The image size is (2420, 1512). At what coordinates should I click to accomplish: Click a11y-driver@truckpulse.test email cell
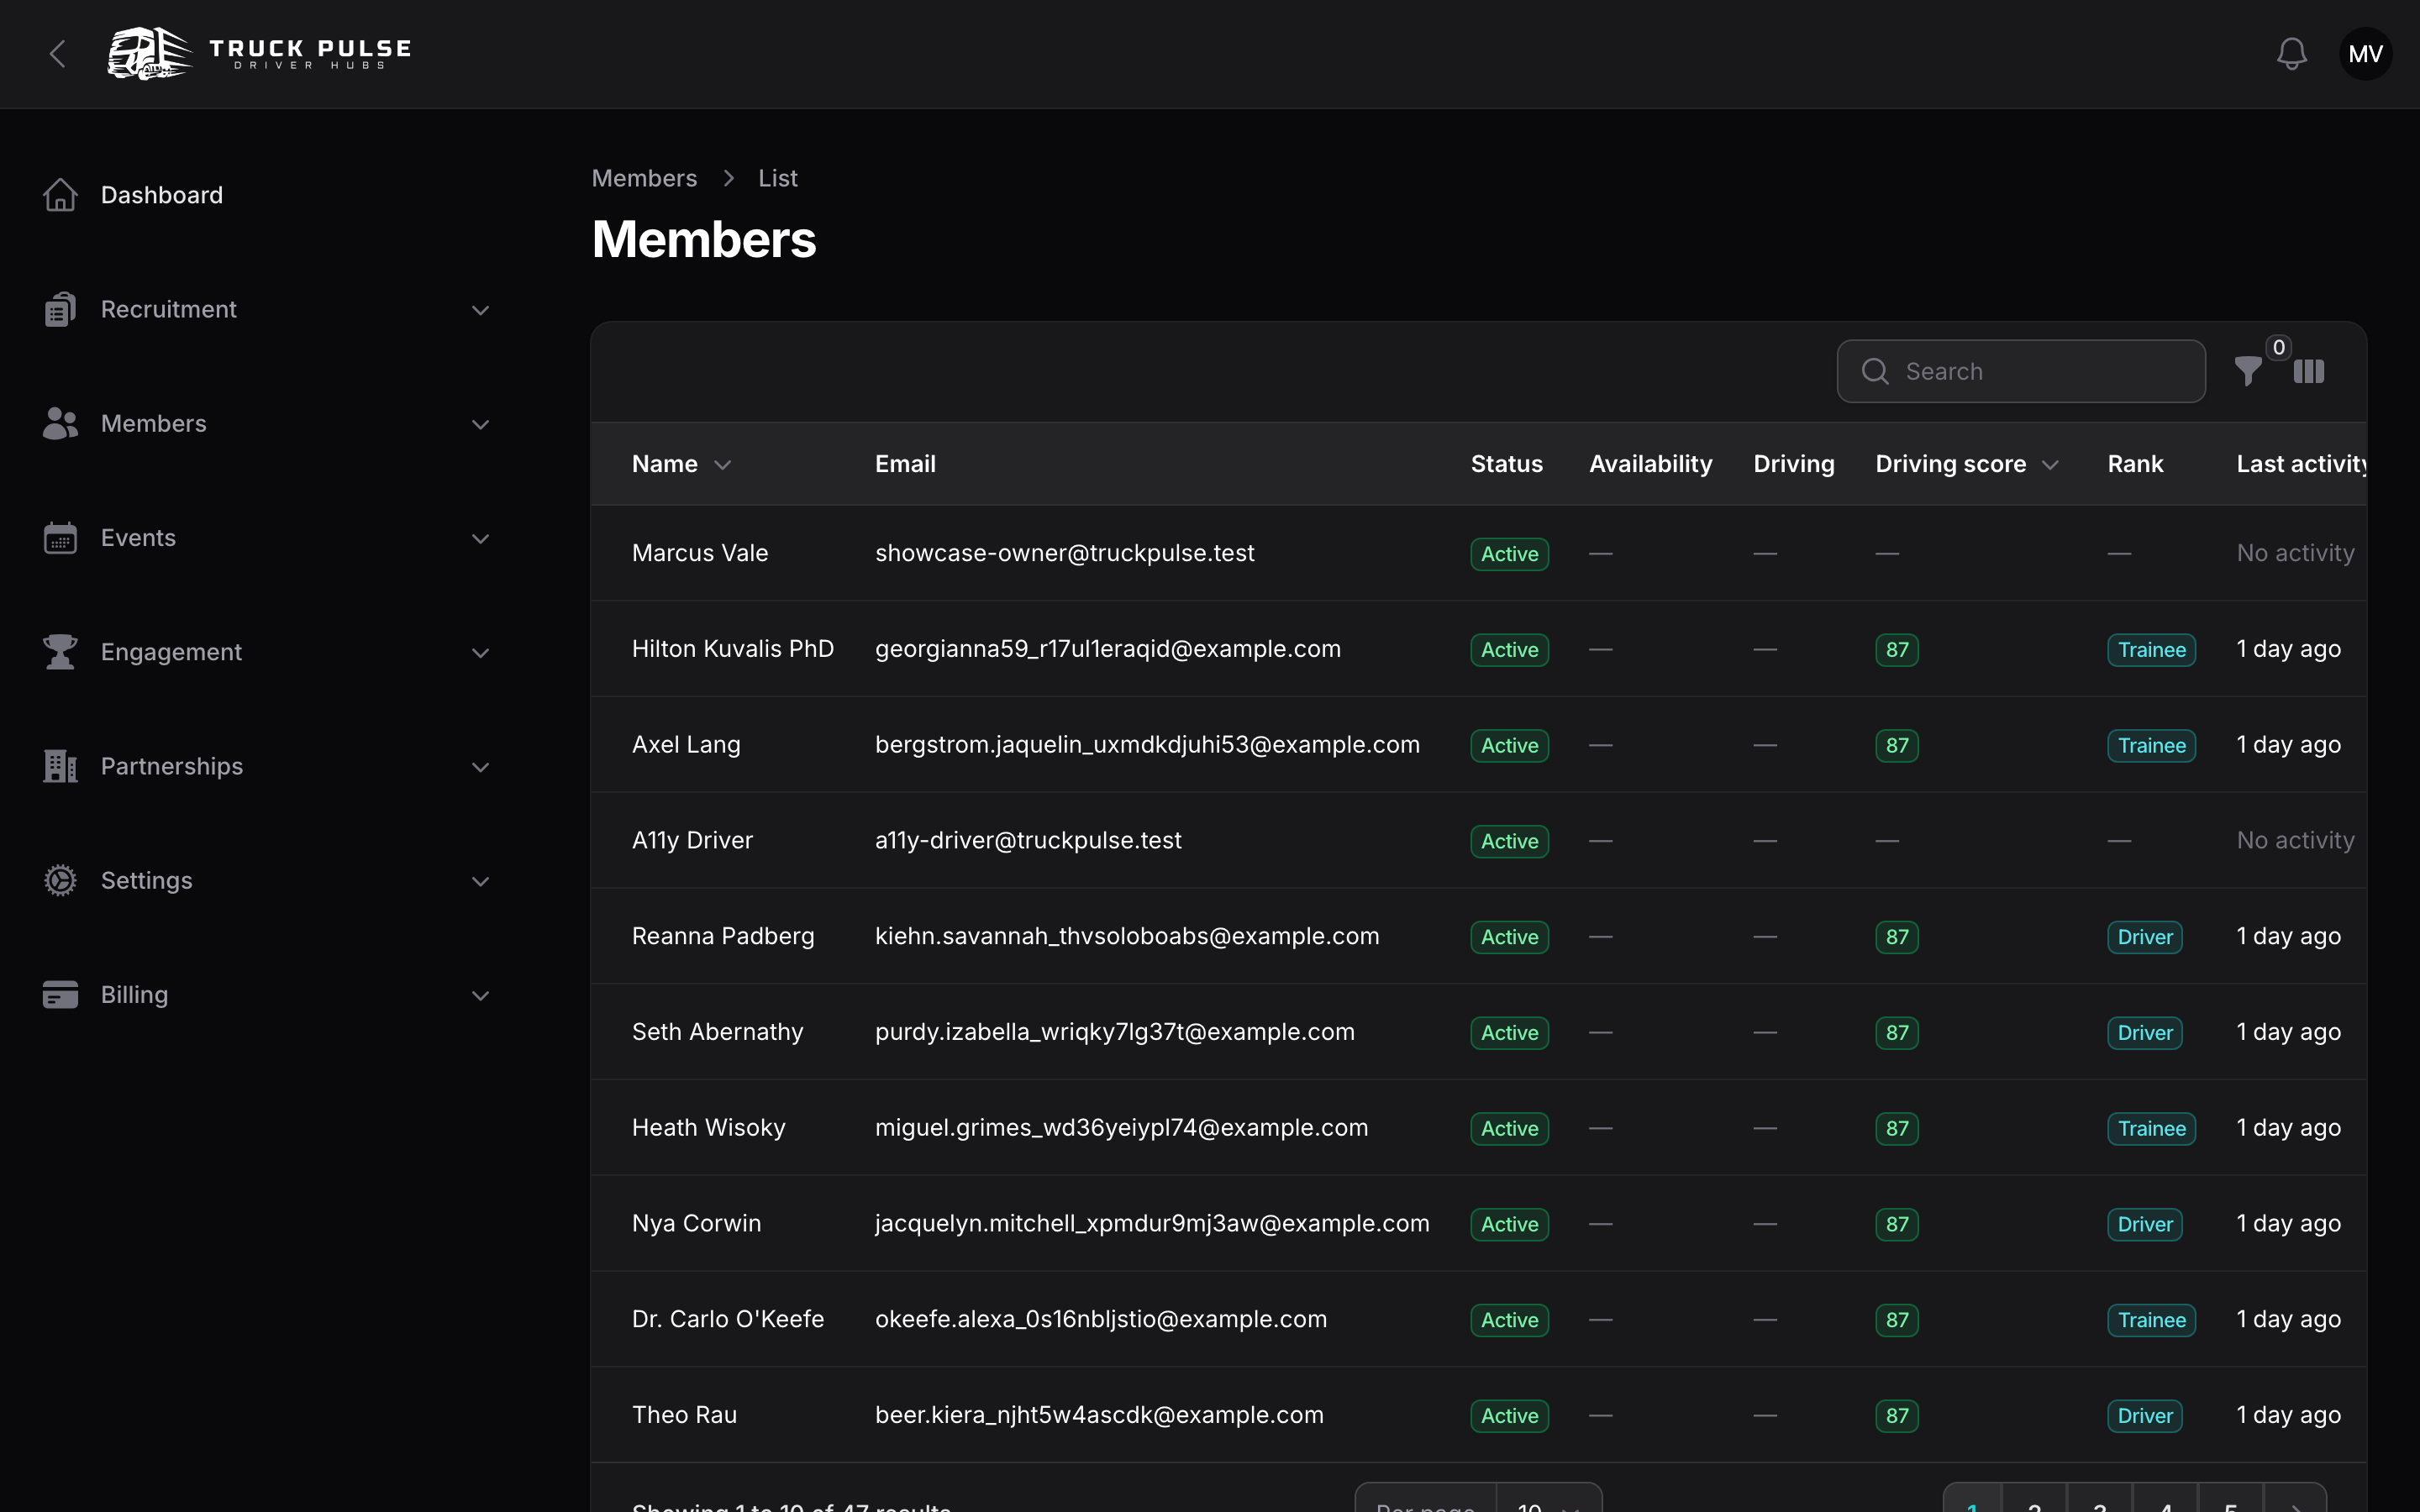[x=1028, y=841]
